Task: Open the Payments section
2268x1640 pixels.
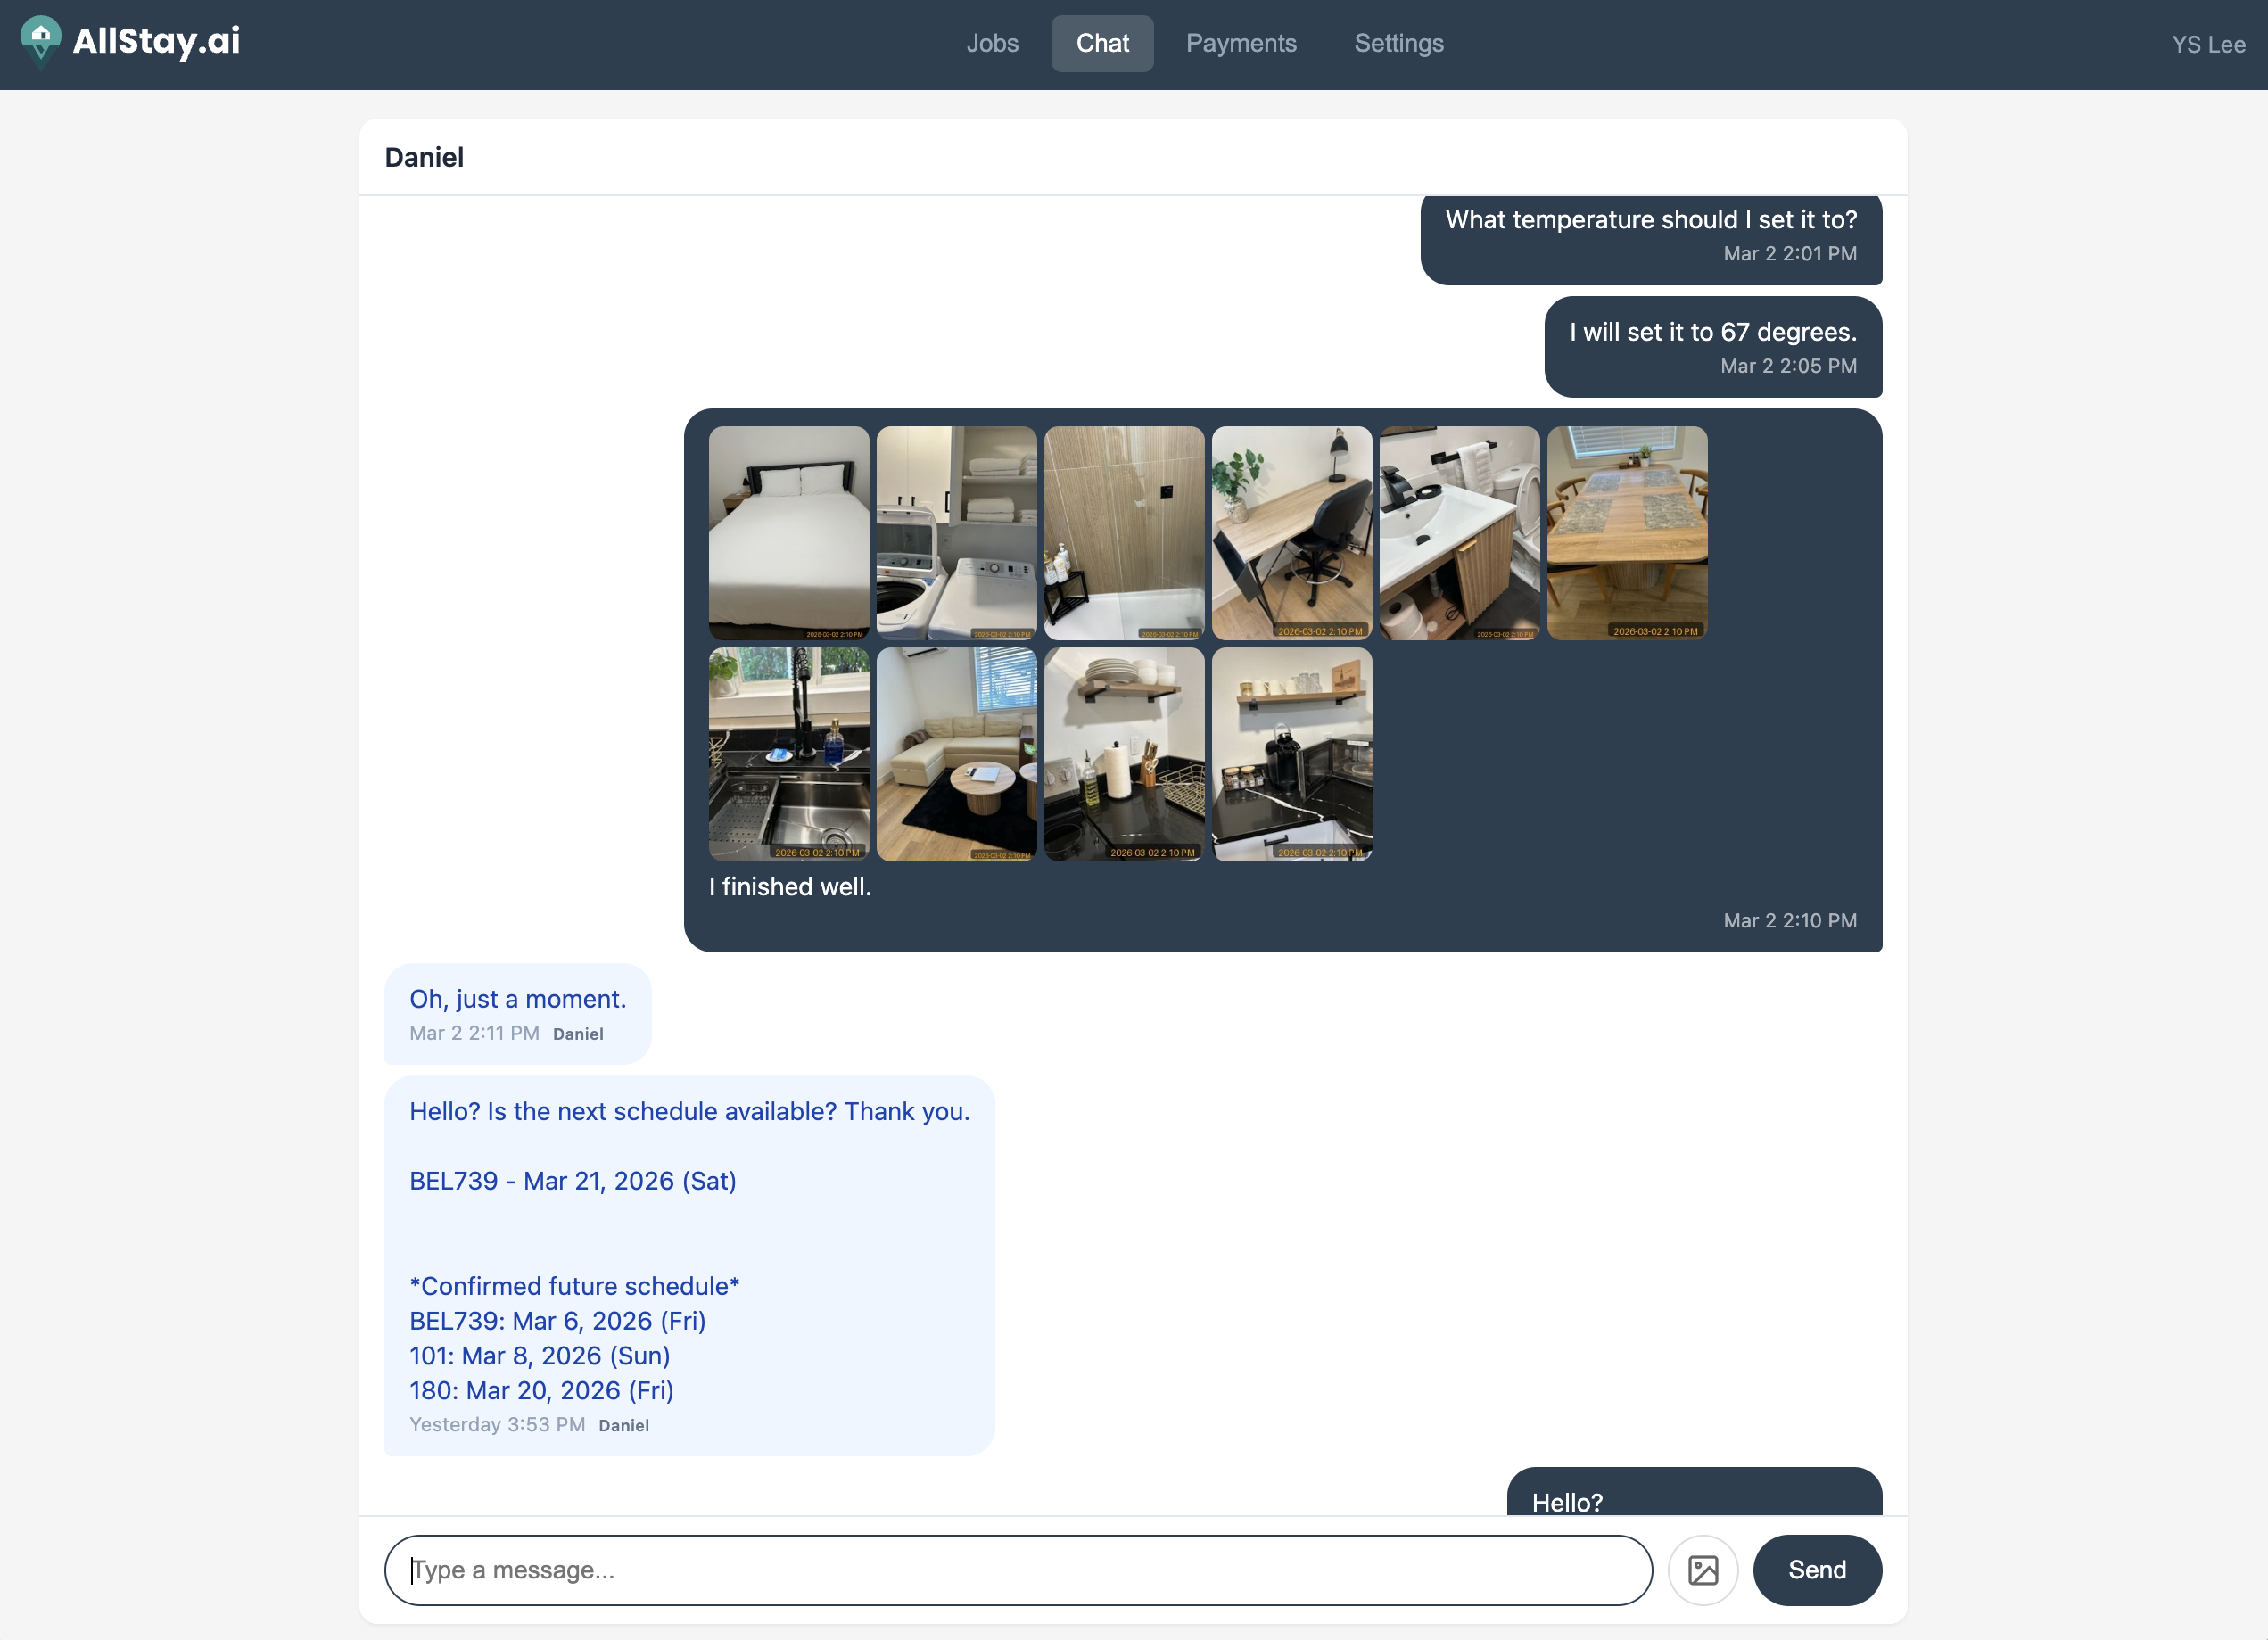Action: (1241, 43)
